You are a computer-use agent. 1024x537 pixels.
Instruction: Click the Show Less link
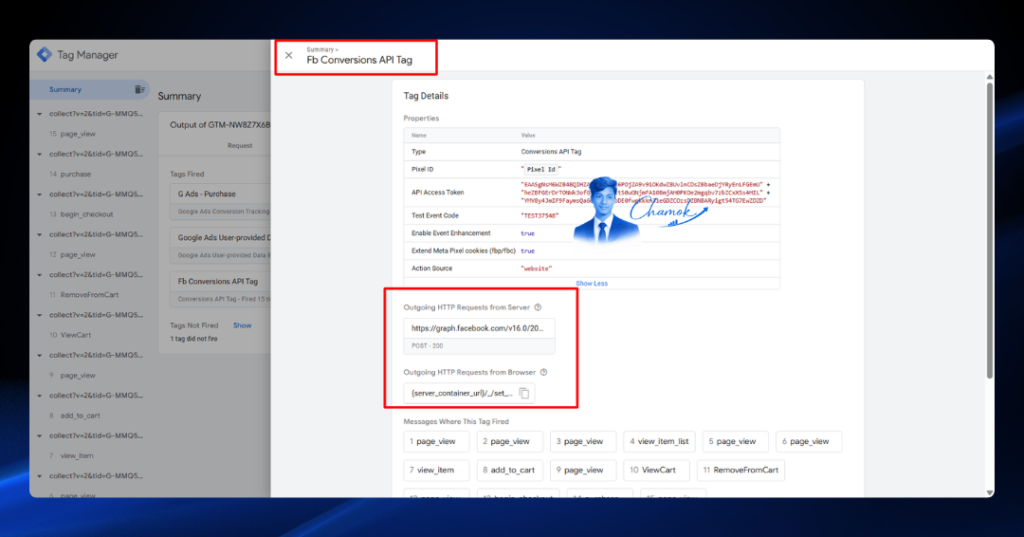592,284
